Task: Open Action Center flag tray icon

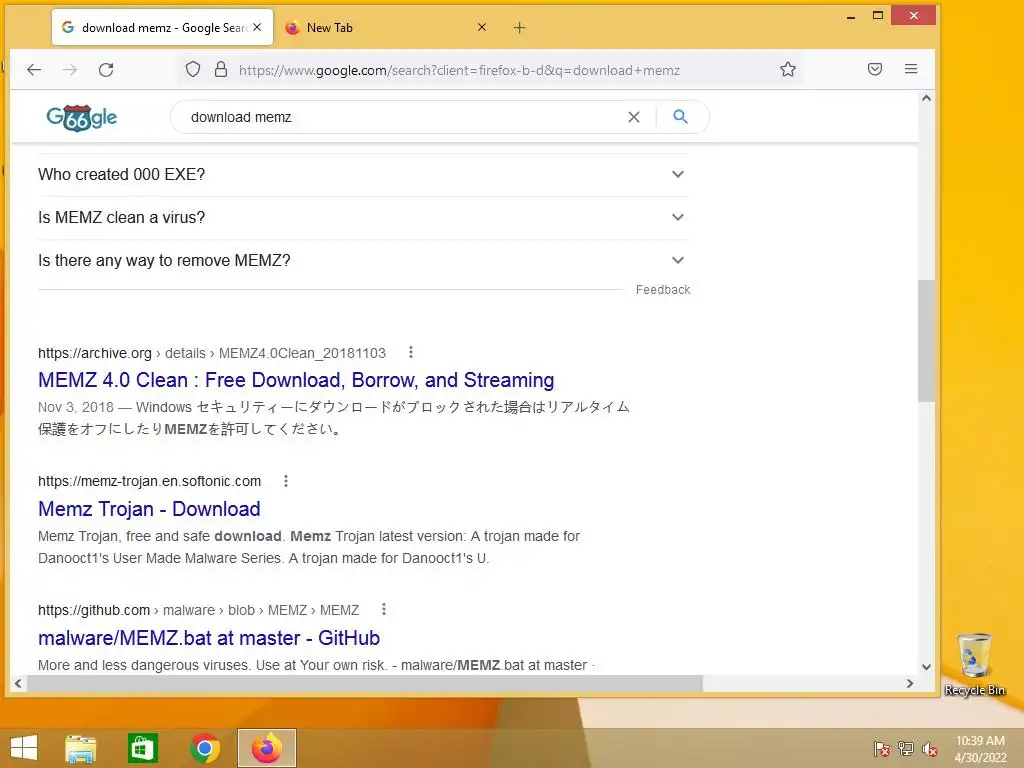Action: [x=881, y=748]
